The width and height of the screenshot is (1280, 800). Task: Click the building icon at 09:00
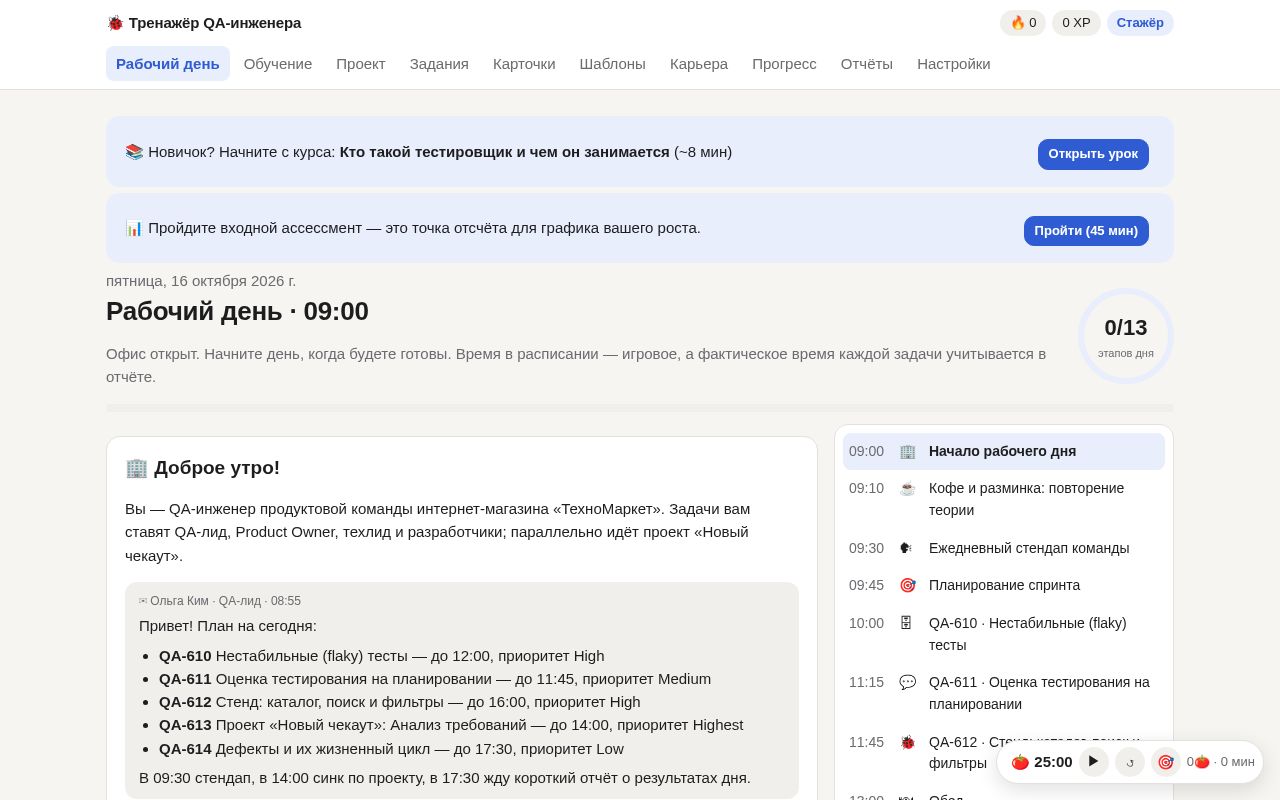[907, 451]
